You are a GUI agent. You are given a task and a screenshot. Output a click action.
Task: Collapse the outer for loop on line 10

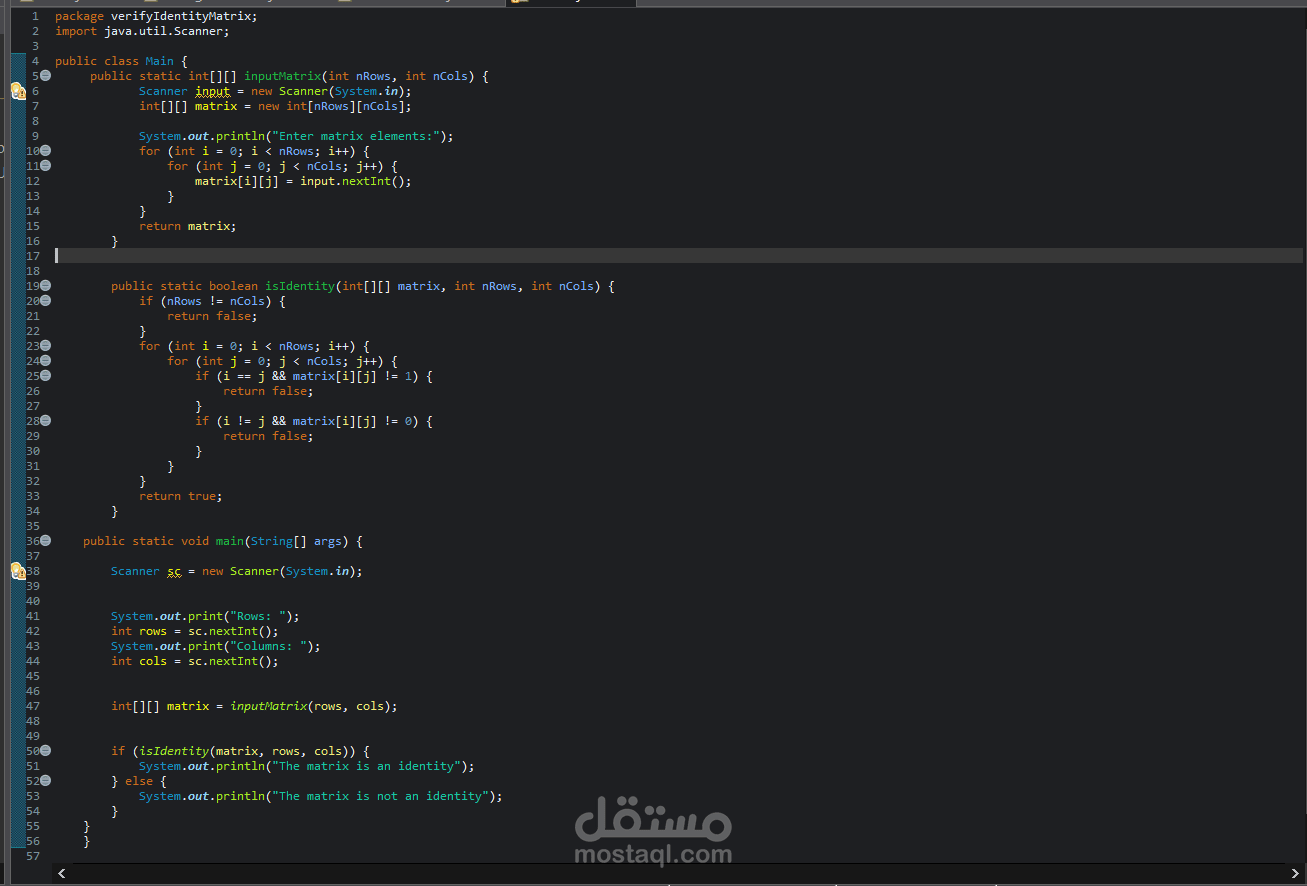[x=46, y=151]
